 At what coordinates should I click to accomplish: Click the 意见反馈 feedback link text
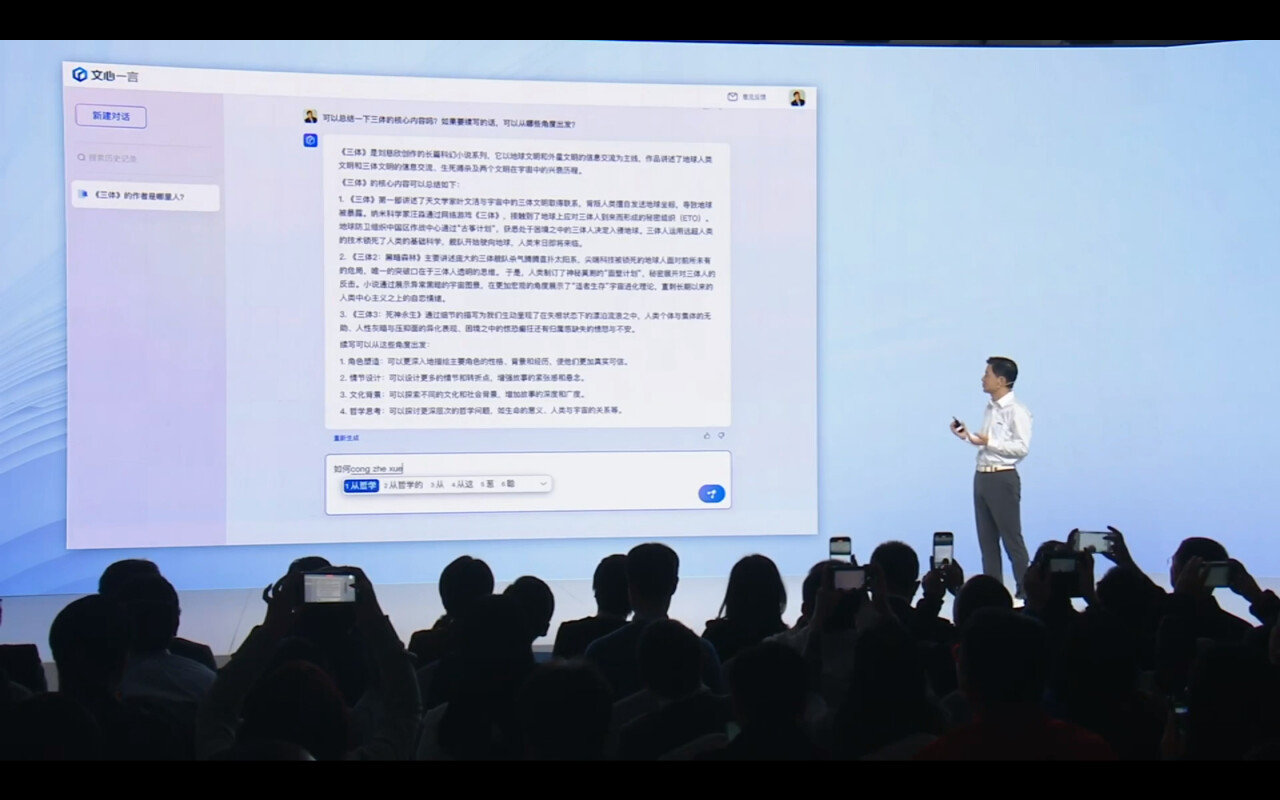point(753,97)
